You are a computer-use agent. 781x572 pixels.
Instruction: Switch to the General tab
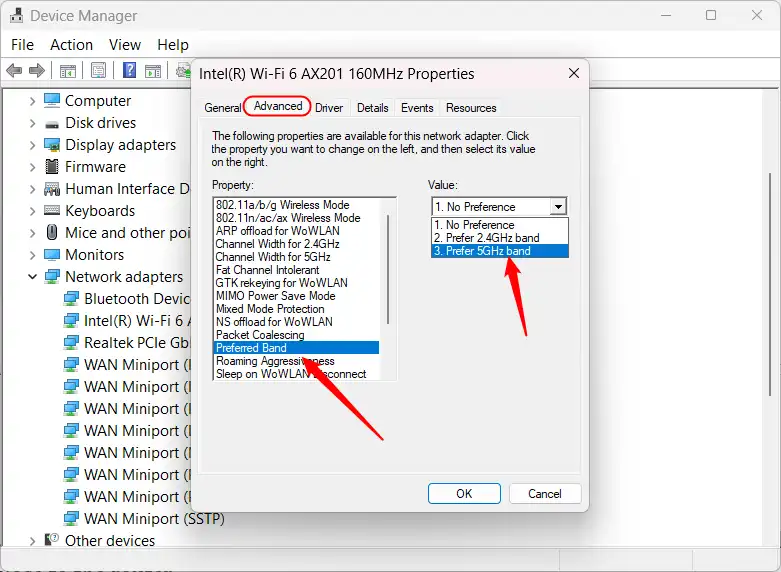(223, 108)
